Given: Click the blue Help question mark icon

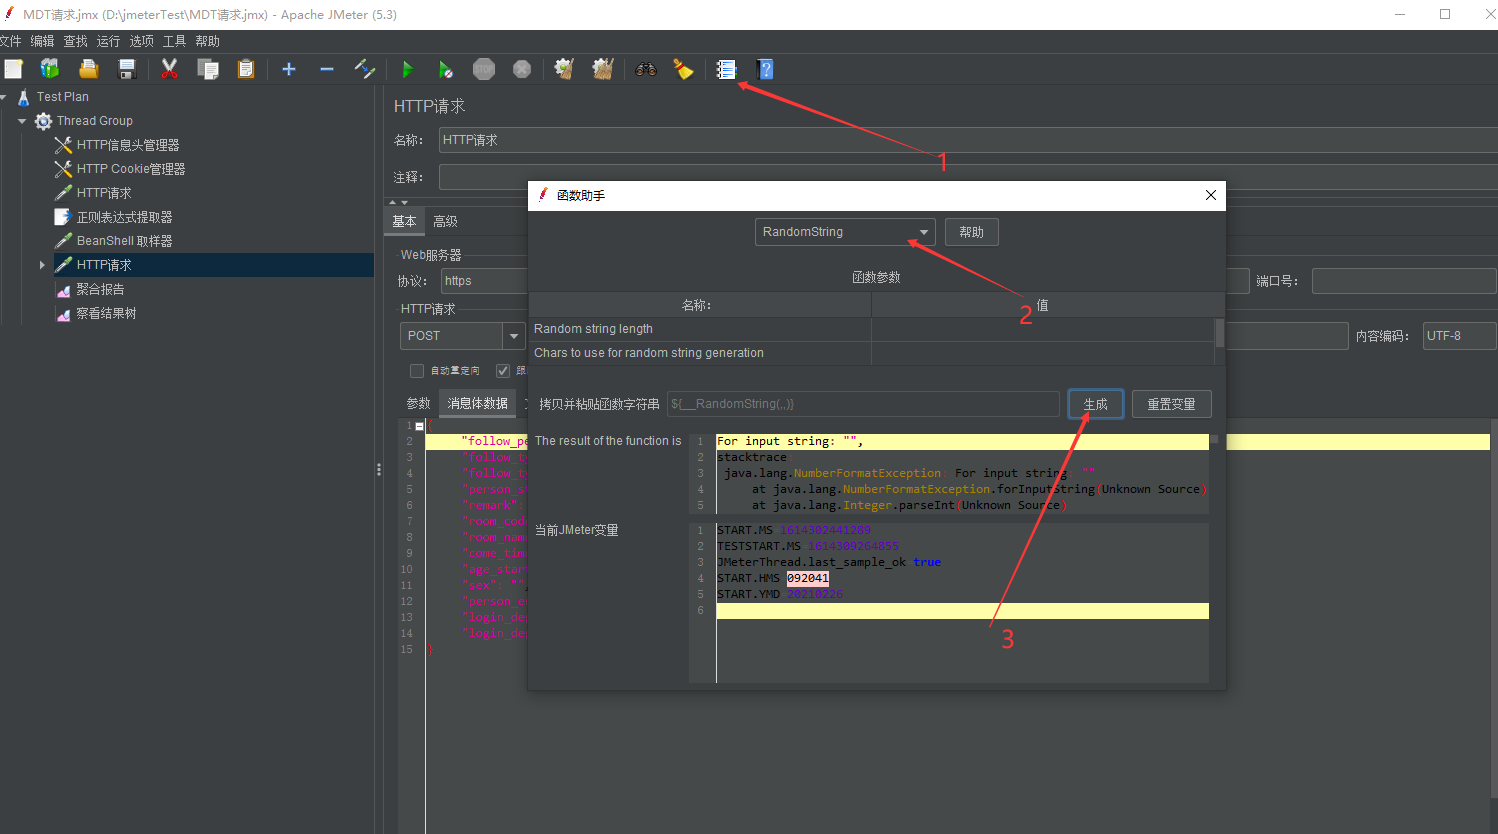Looking at the screenshot, I should coord(766,69).
